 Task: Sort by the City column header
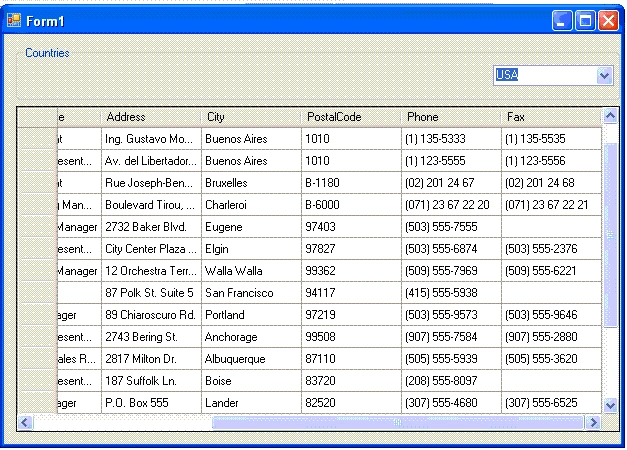[251, 117]
